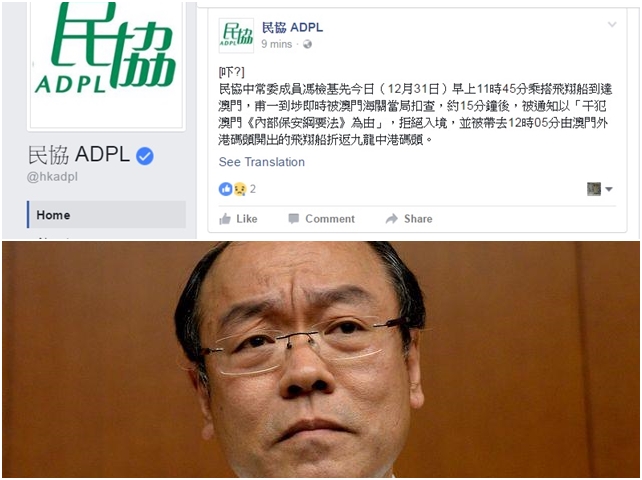Open the 民協 ADPL post author link
642x480 pixels.
[292, 27]
